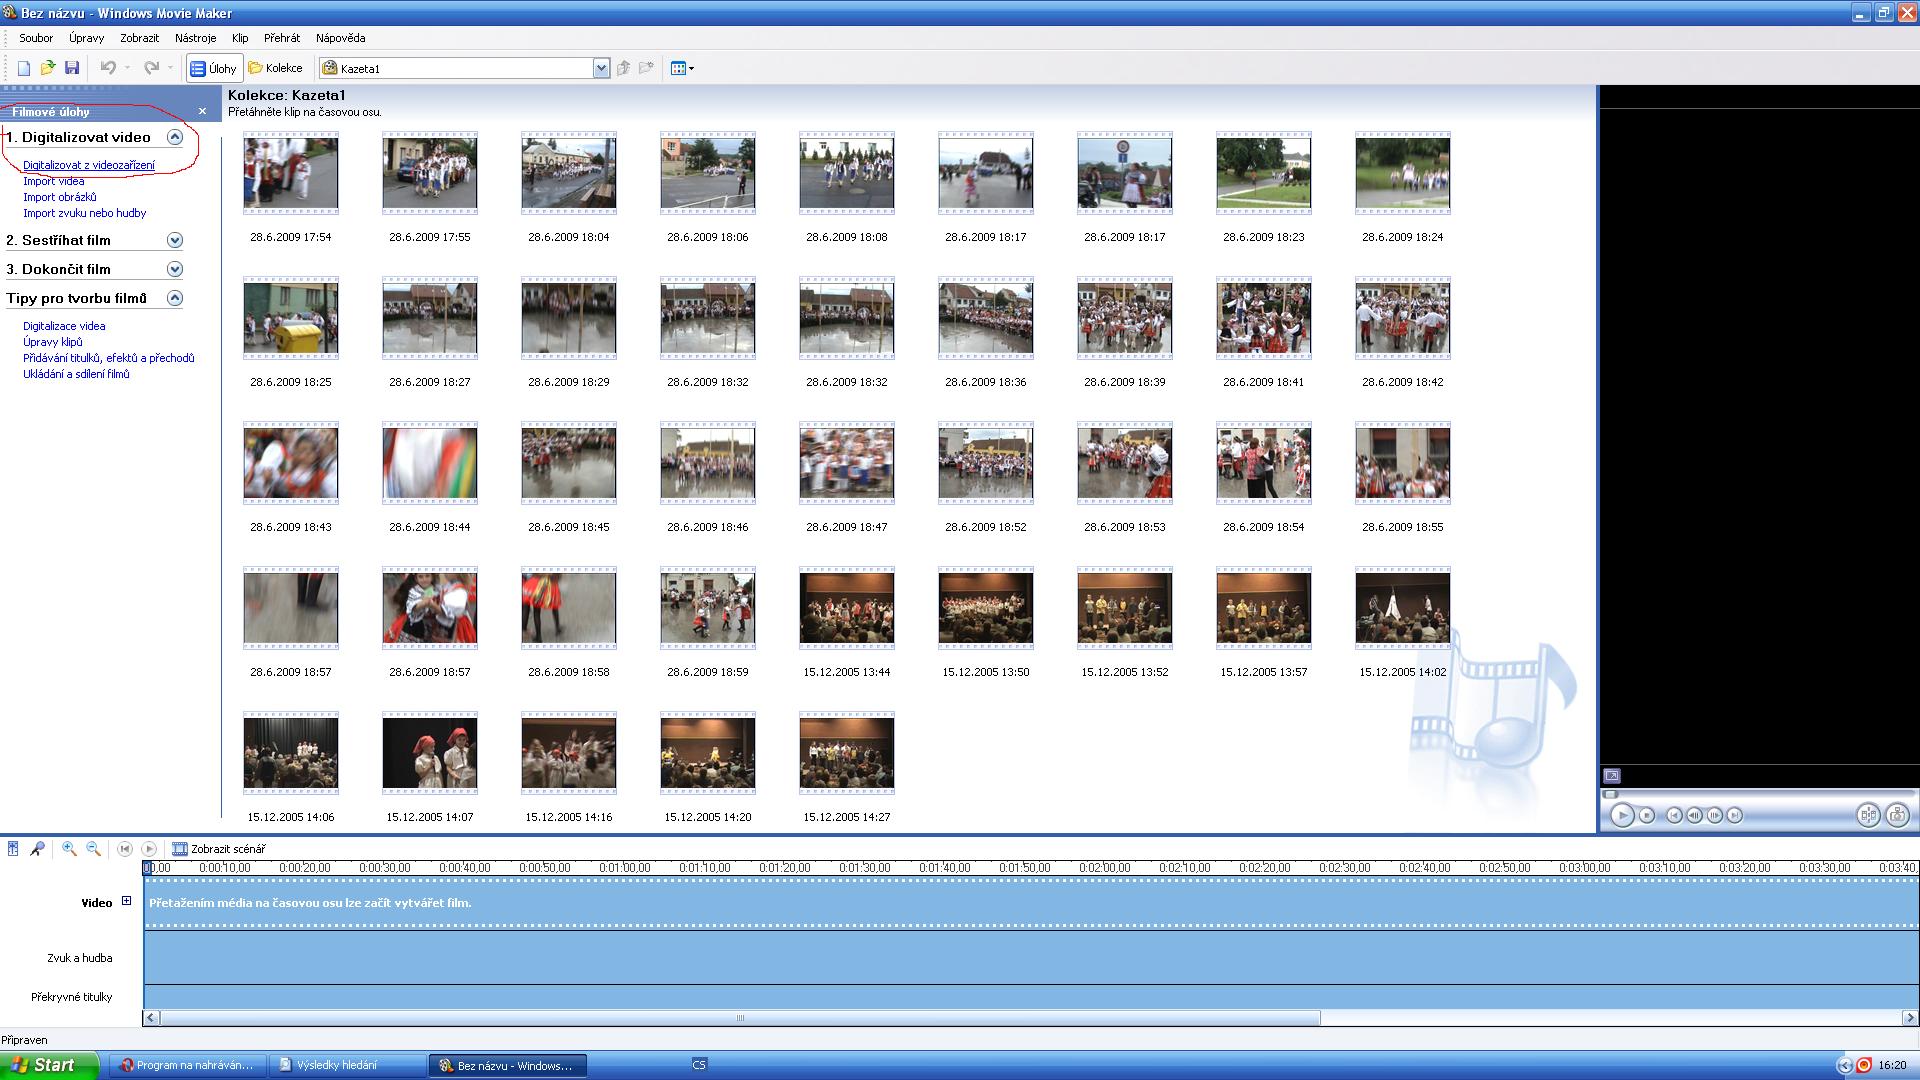Viewport: 1920px width, 1080px height.
Task: Toggle the Kolekce collections pane button
Action: (276, 68)
